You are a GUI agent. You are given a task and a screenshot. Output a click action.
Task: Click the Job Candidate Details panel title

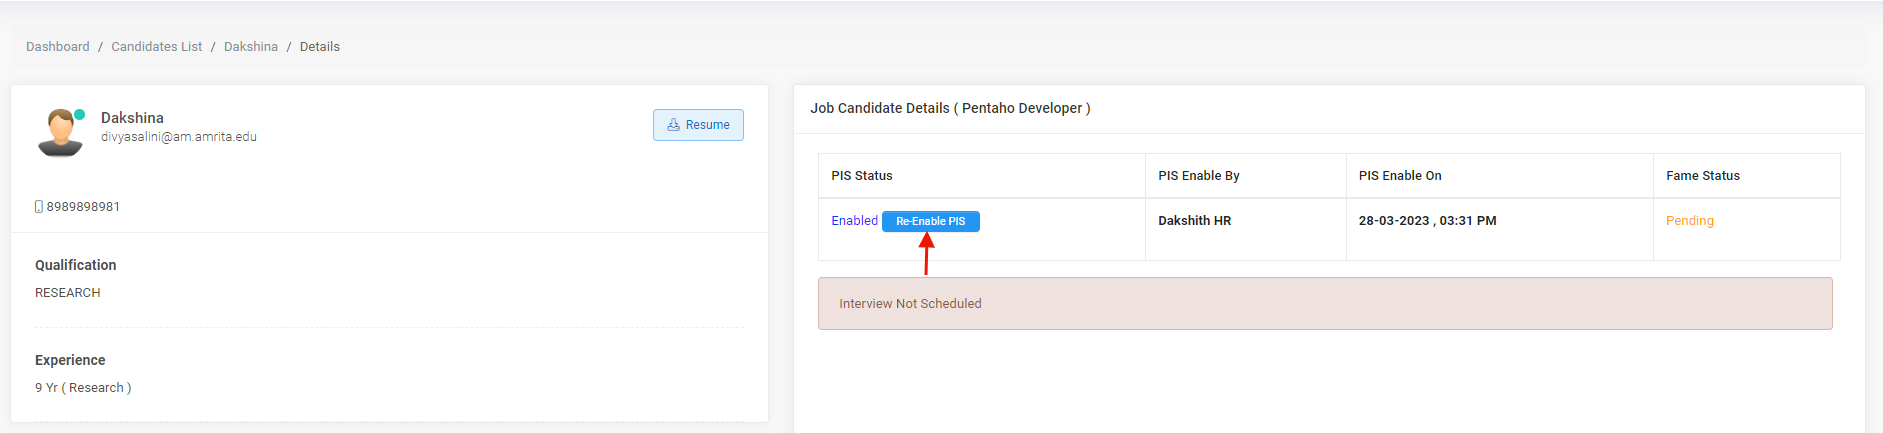(x=950, y=108)
